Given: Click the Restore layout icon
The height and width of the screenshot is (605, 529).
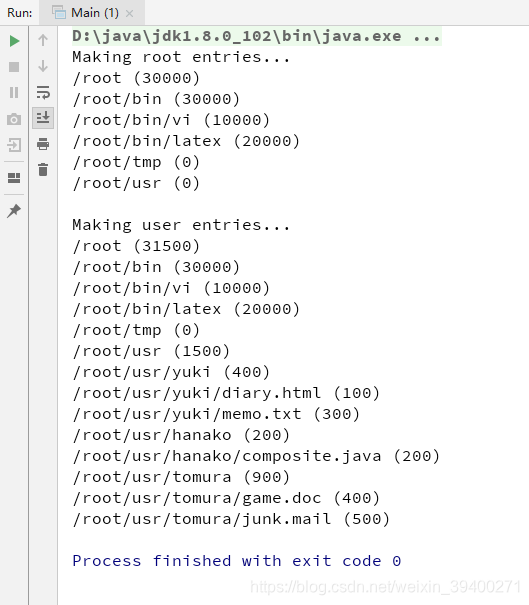Looking at the screenshot, I should 14,178.
